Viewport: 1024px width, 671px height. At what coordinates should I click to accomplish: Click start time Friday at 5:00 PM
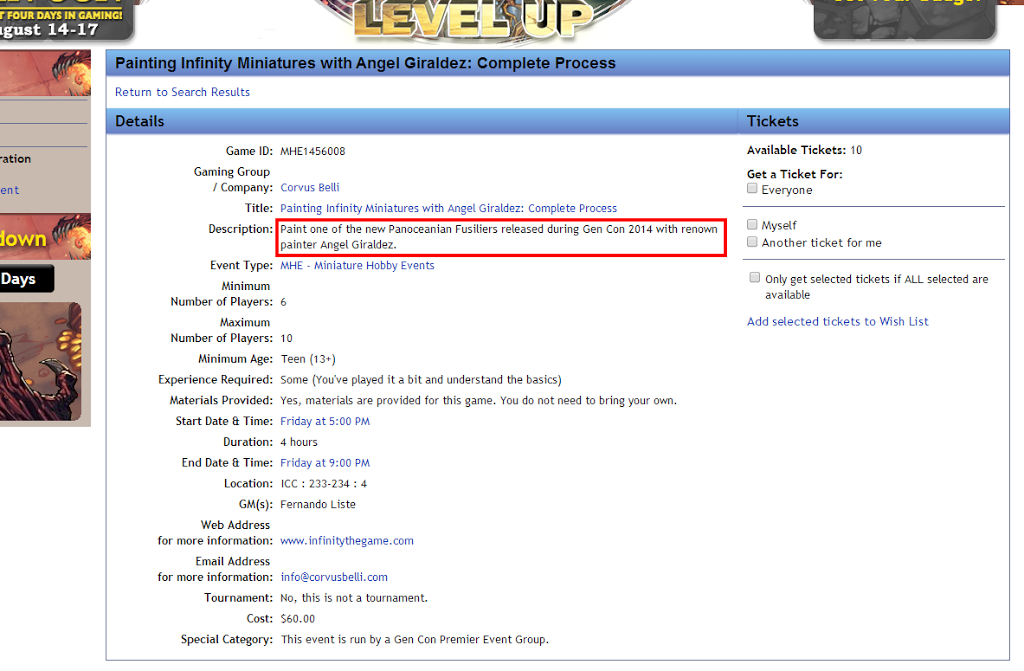point(325,421)
